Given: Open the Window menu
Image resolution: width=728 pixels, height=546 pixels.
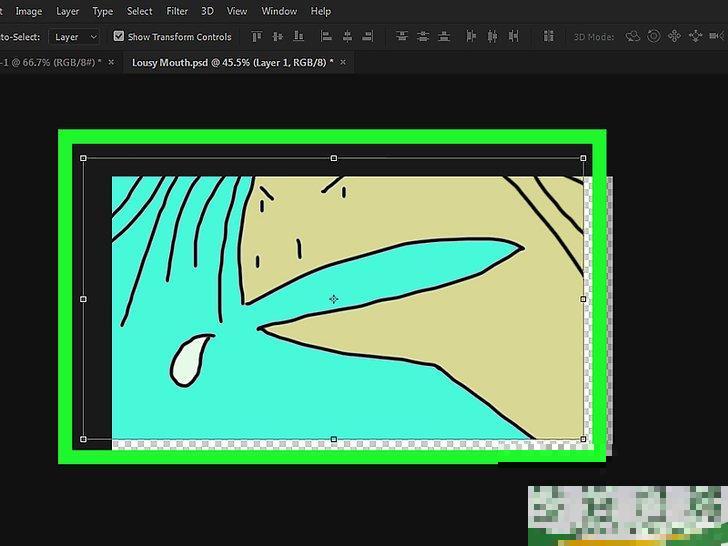Looking at the screenshot, I should coord(279,11).
